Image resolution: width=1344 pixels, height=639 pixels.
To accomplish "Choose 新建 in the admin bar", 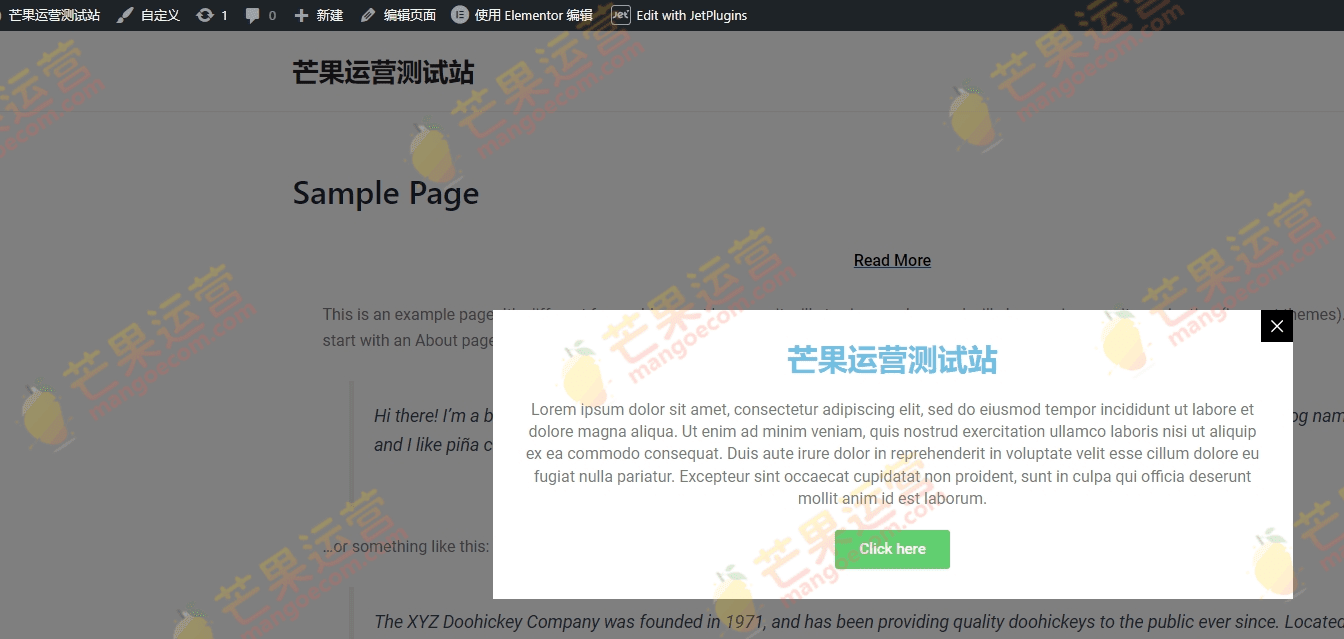I will tap(329, 15).
